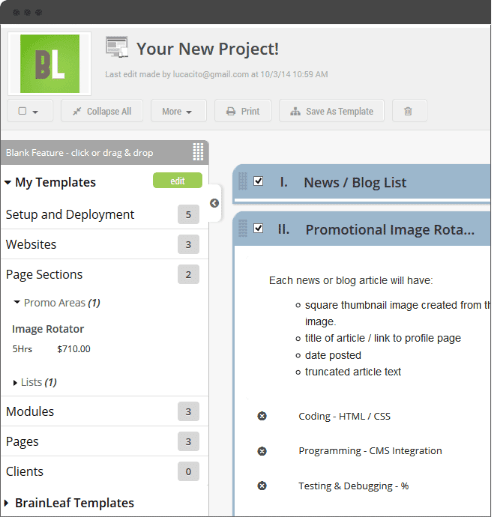Uncheck the News / Blog List checkbox

tap(258, 181)
